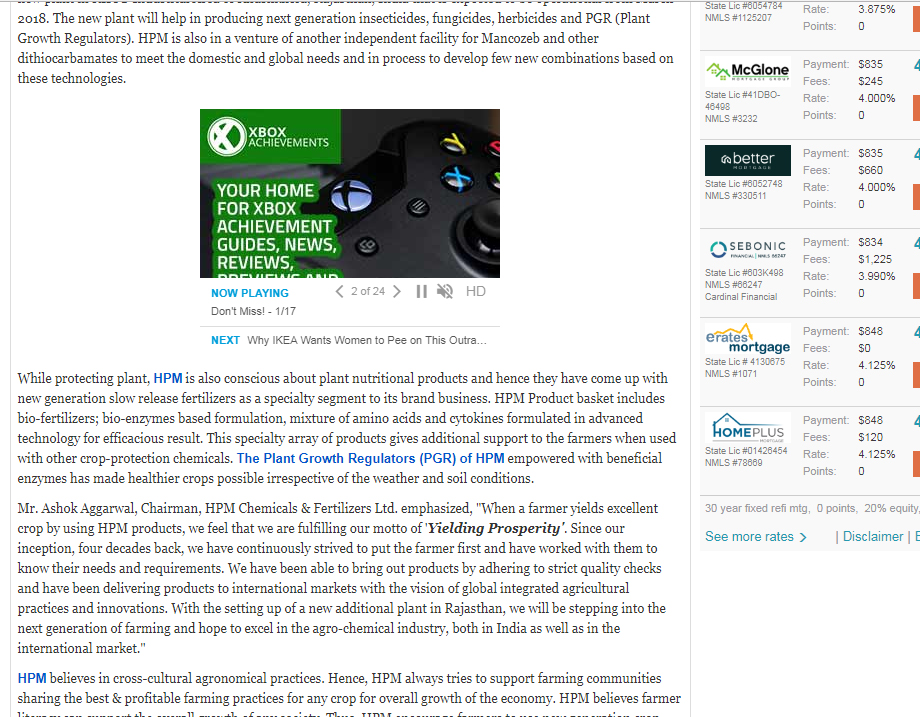Unmute the video with the speaker icon

pos(445,292)
